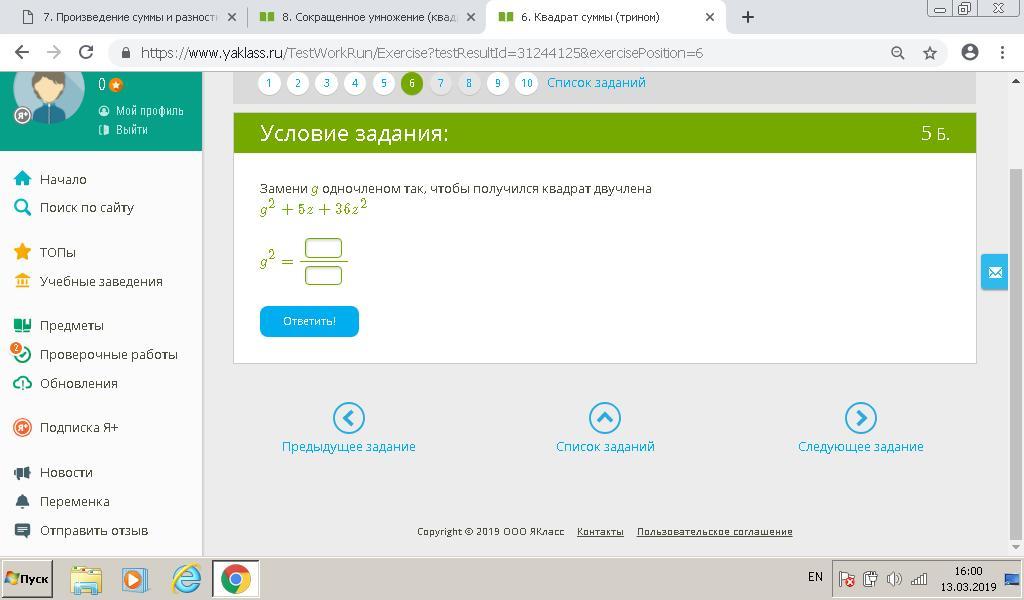Open ТОПы star icon

click(x=22, y=252)
